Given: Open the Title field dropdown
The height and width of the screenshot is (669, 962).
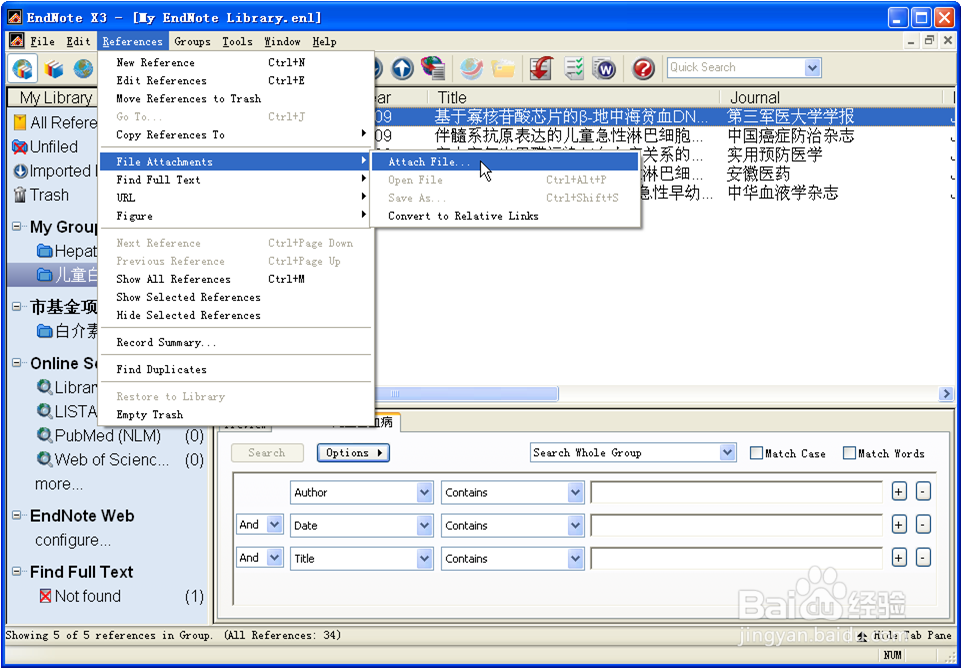Looking at the screenshot, I should pyautogui.click(x=425, y=559).
